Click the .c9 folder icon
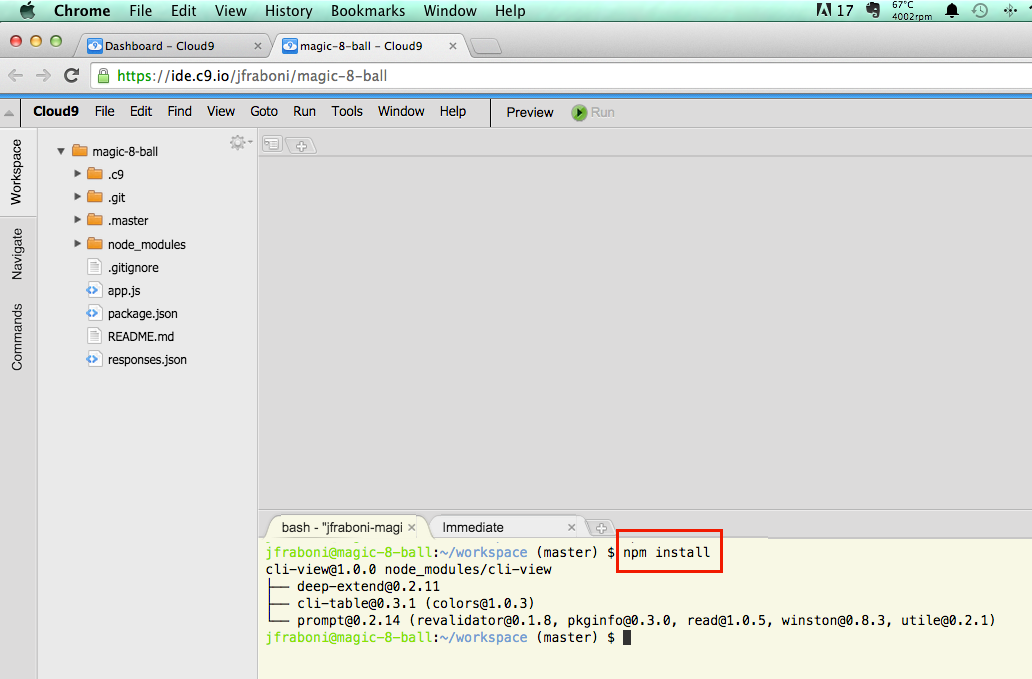 click(95, 174)
